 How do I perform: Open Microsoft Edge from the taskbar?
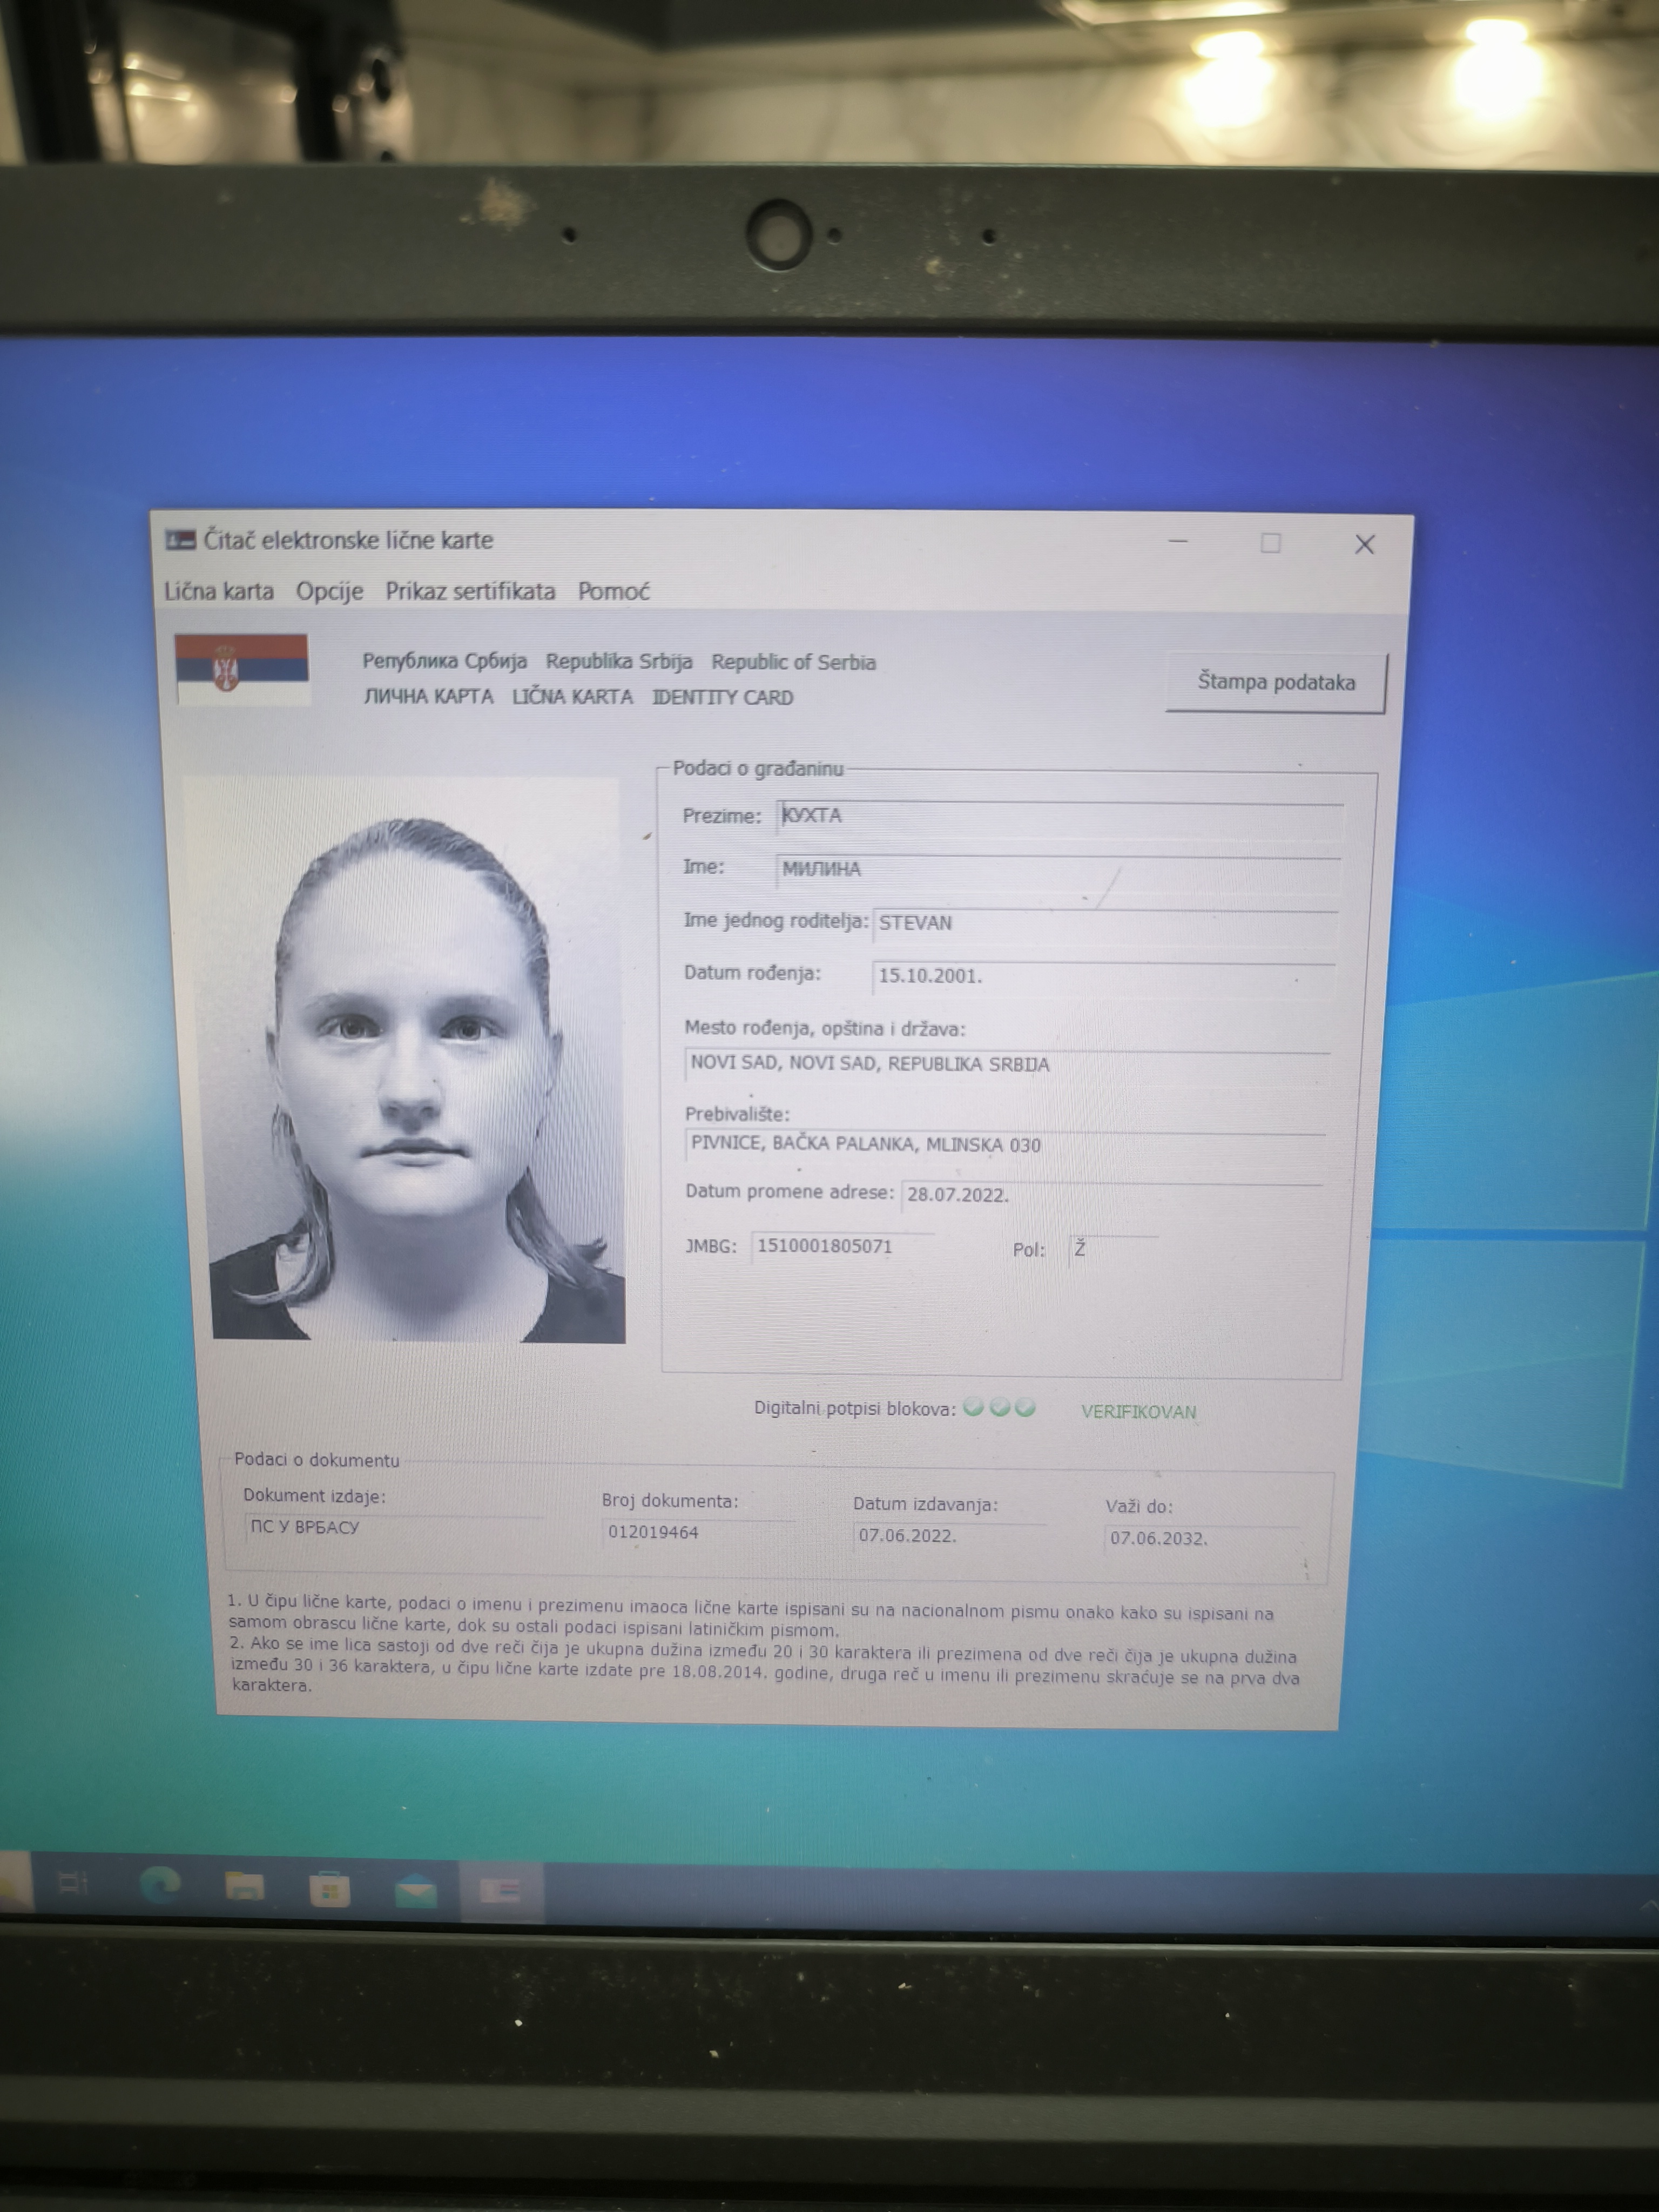[x=160, y=1885]
